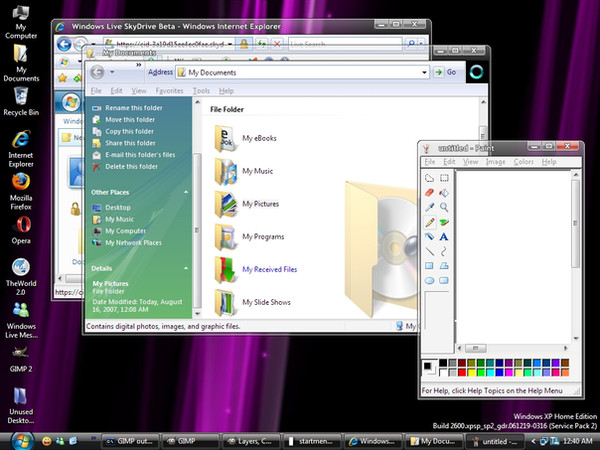The height and width of the screenshot is (450, 600).
Task: Expand the Quick Launch overflow chevron
Action: pos(93,438)
